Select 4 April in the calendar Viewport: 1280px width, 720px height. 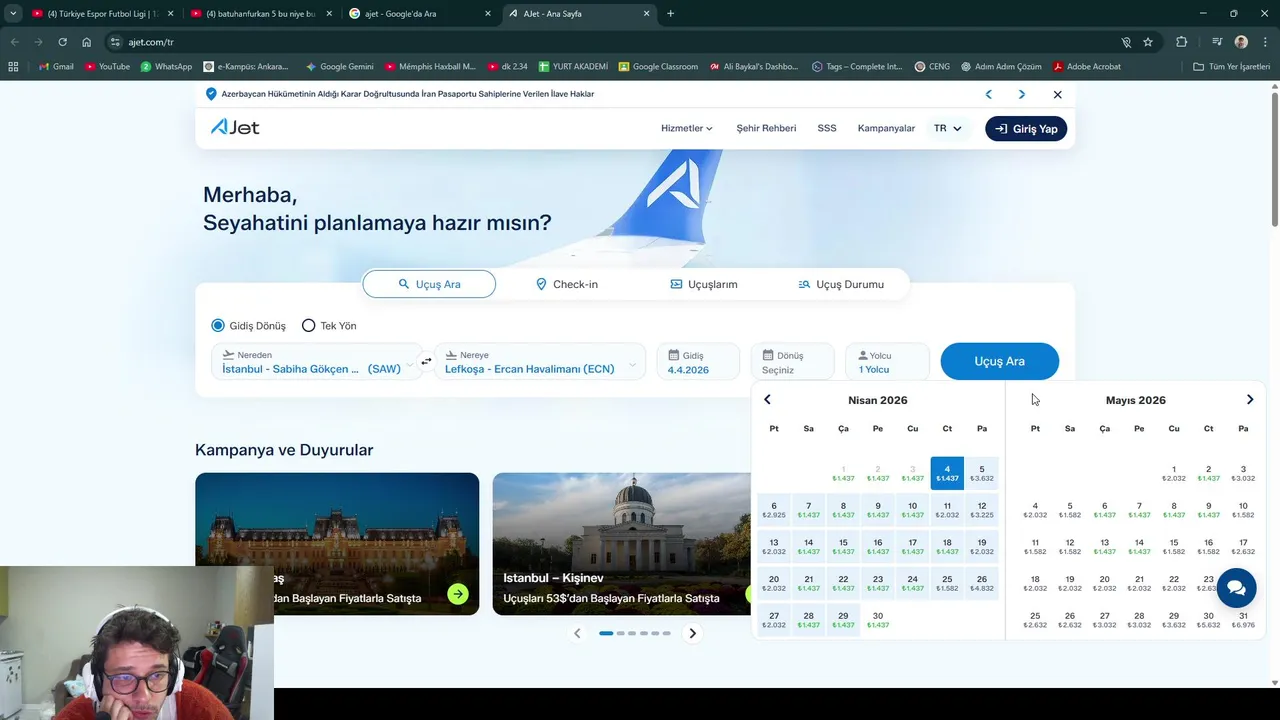click(947, 473)
